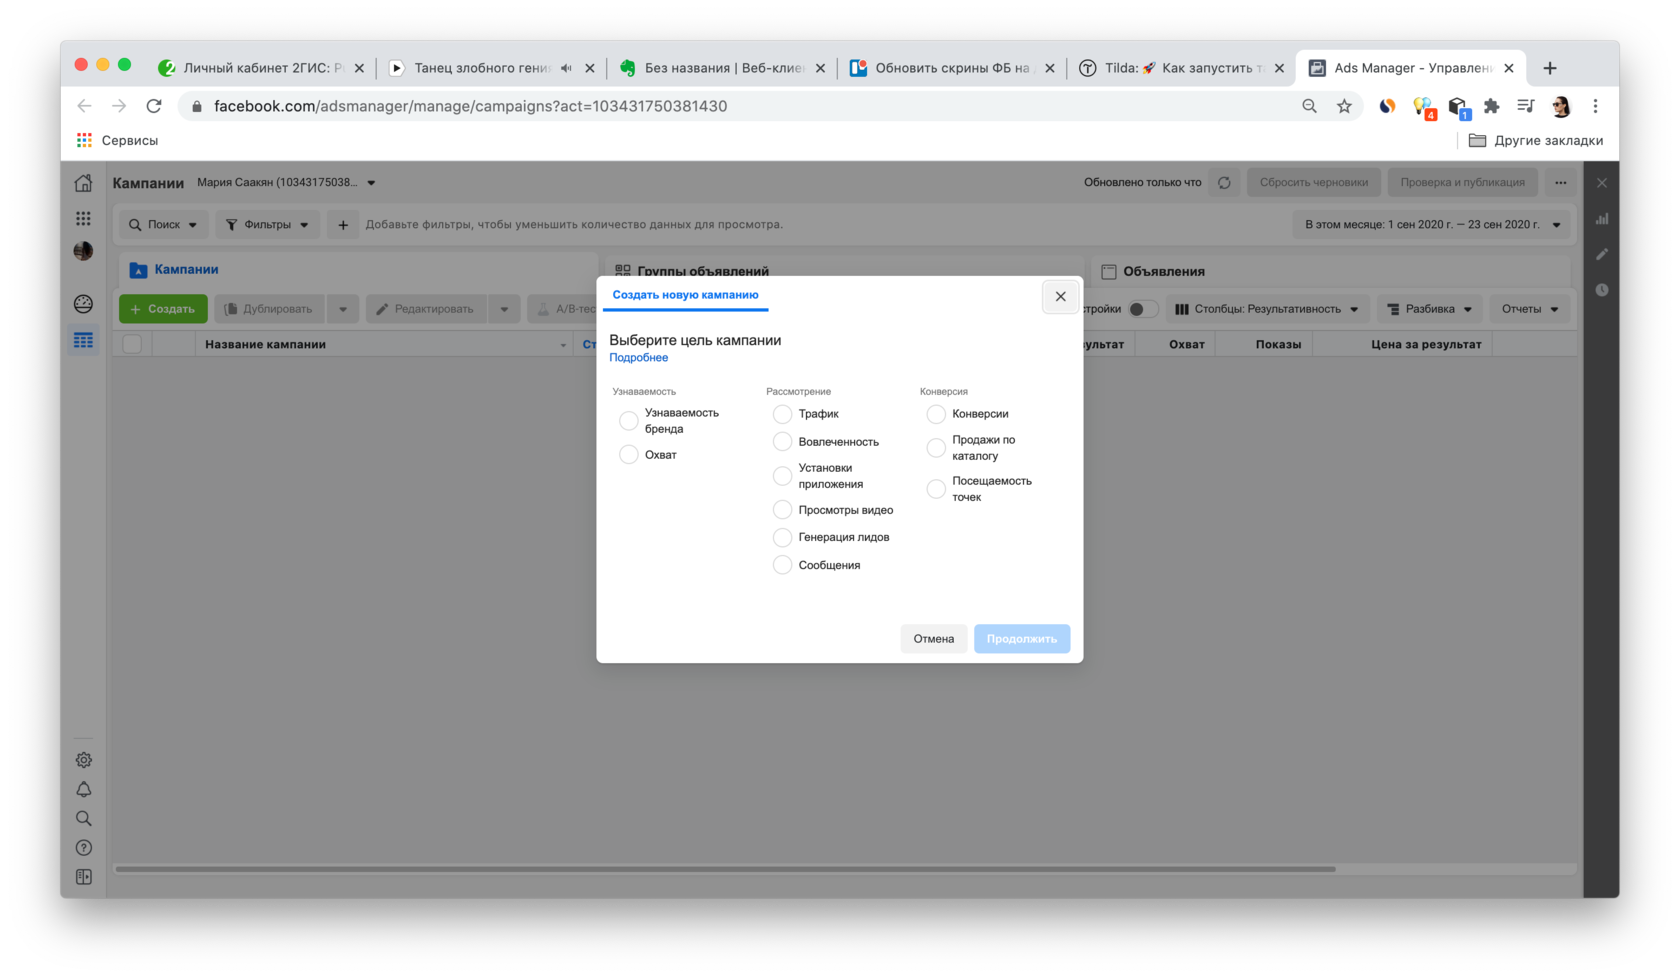Click the help question mark icon

[84, 847]
